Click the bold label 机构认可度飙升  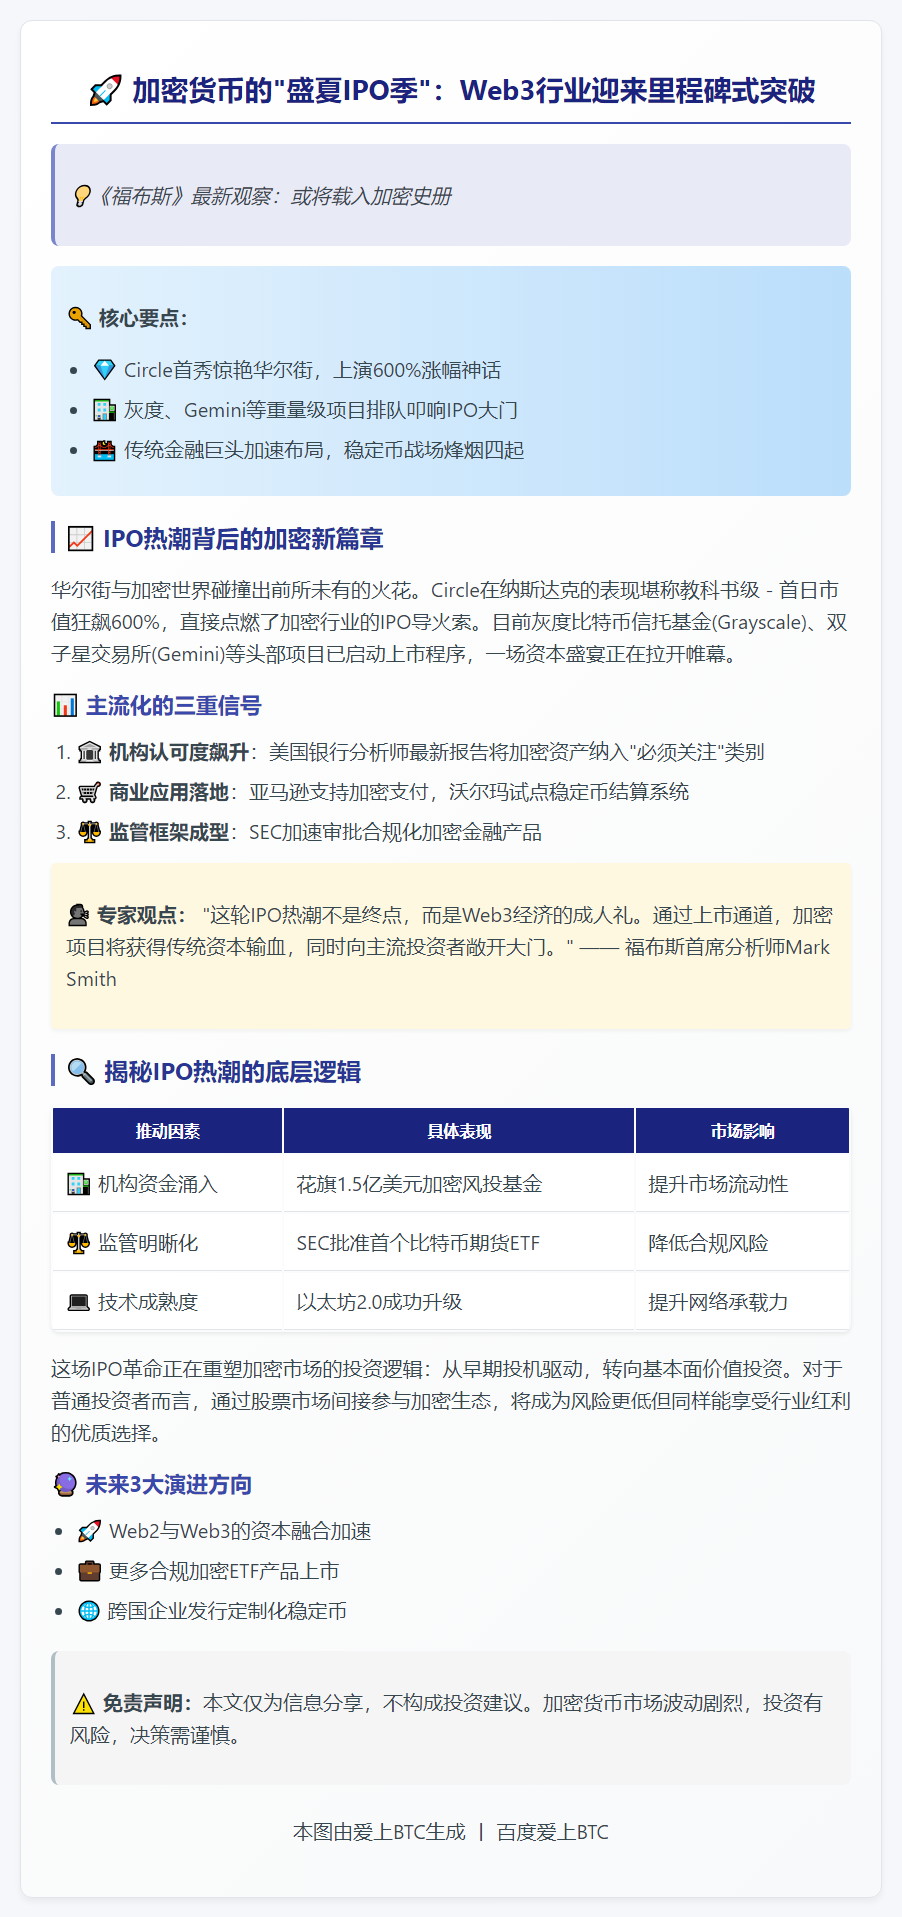pos(179,752)
